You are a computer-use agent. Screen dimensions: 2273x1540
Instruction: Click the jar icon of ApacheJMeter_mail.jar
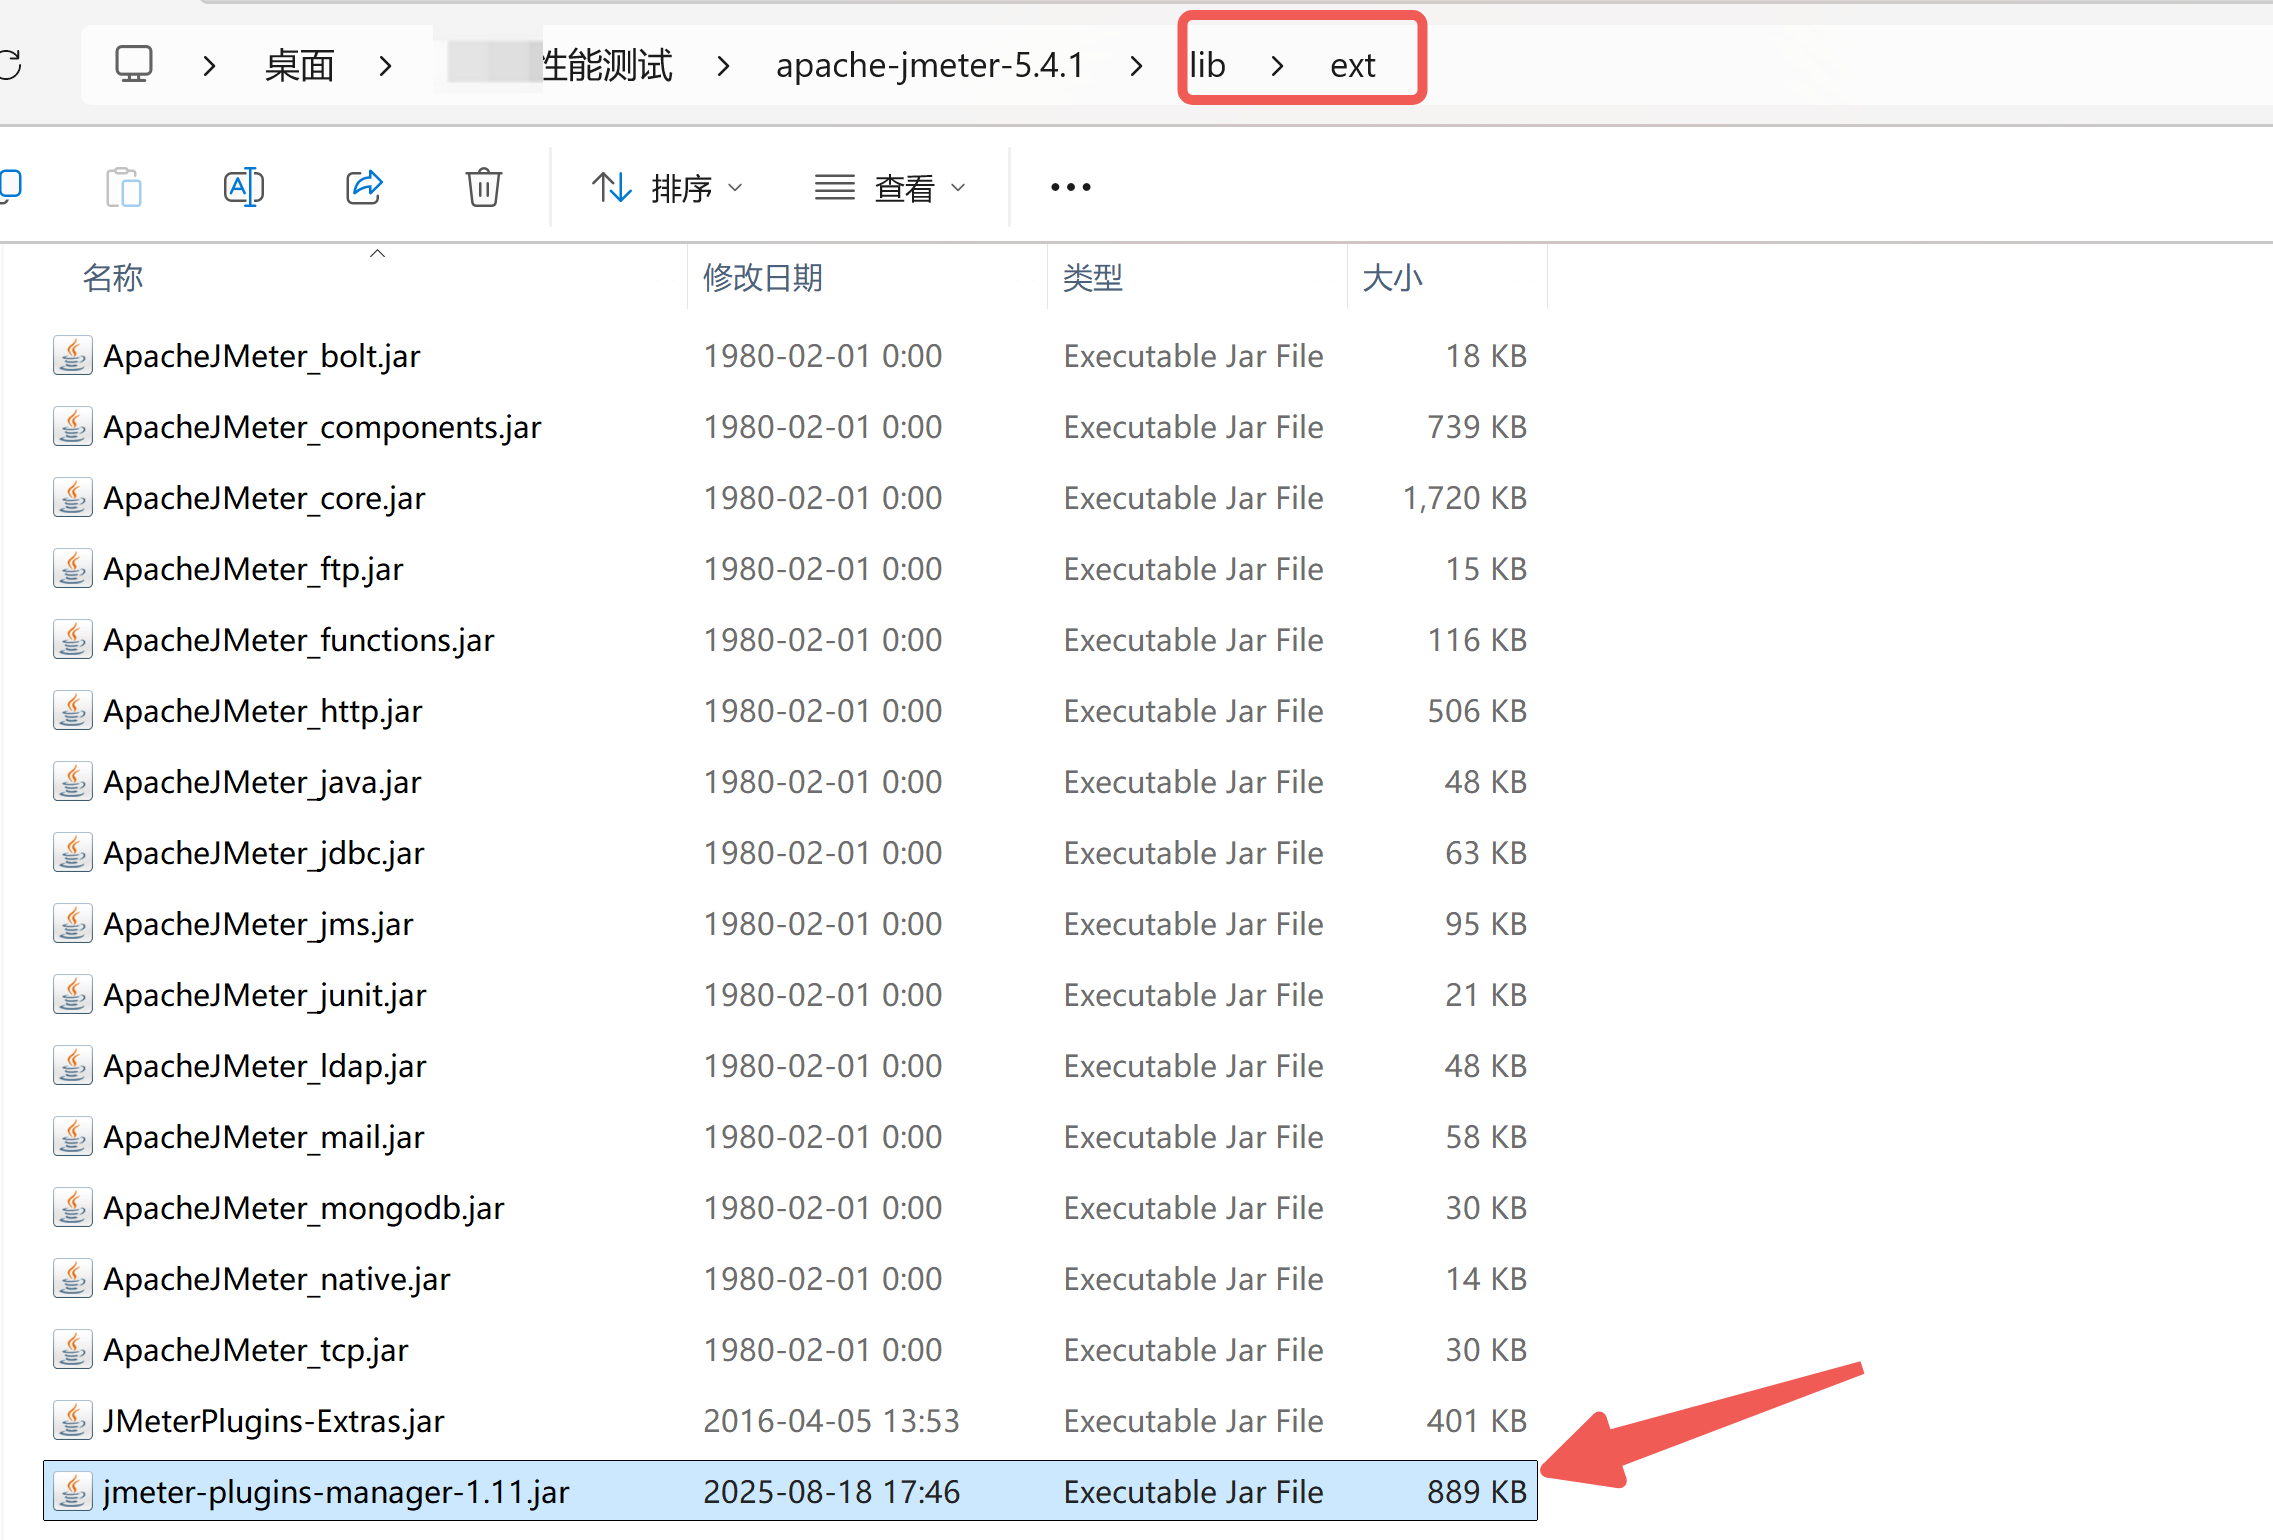click(73, 1137)
